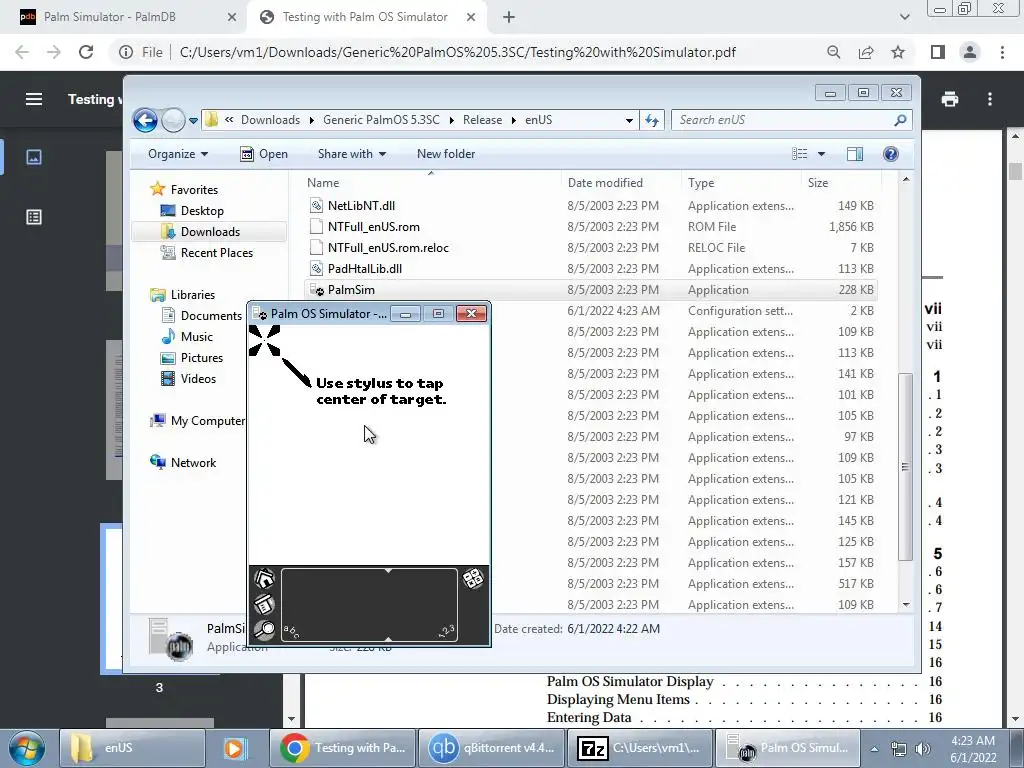This screenshot has width=1024, height=768.
Task: Open the PDF viewer more actions menu
Action: click(x=990, y=99)
